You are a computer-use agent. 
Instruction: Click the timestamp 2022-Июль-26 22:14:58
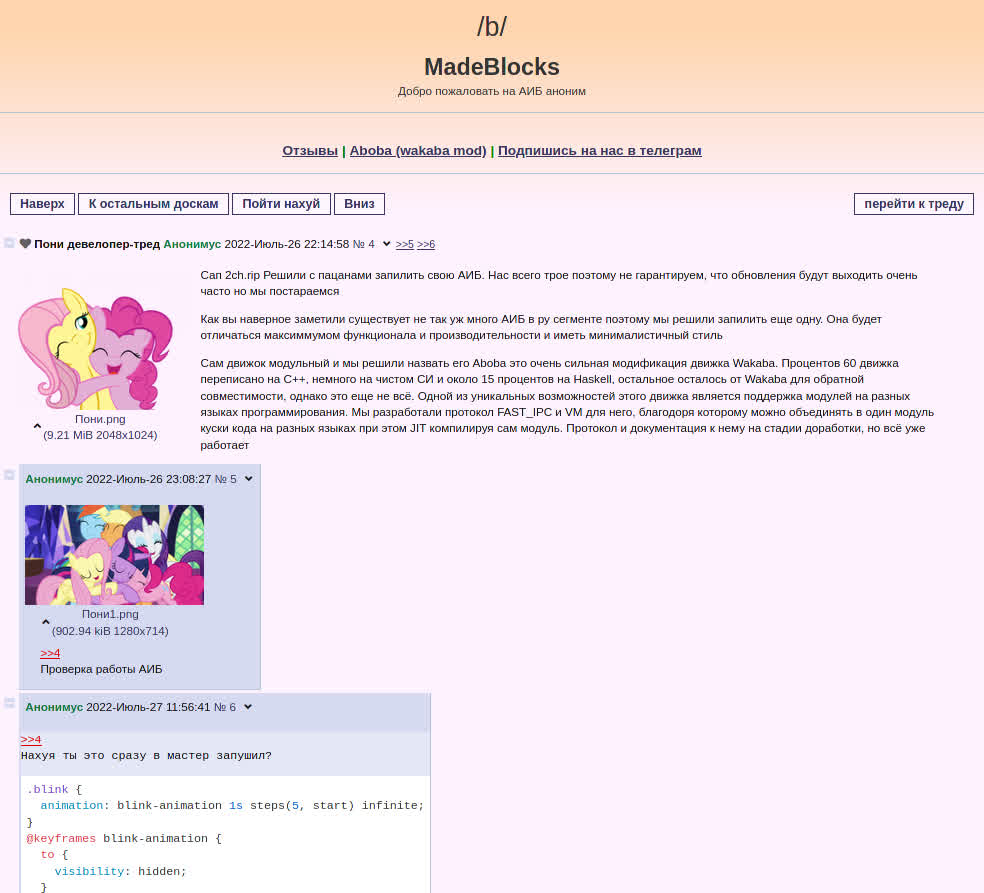[287, 244]
